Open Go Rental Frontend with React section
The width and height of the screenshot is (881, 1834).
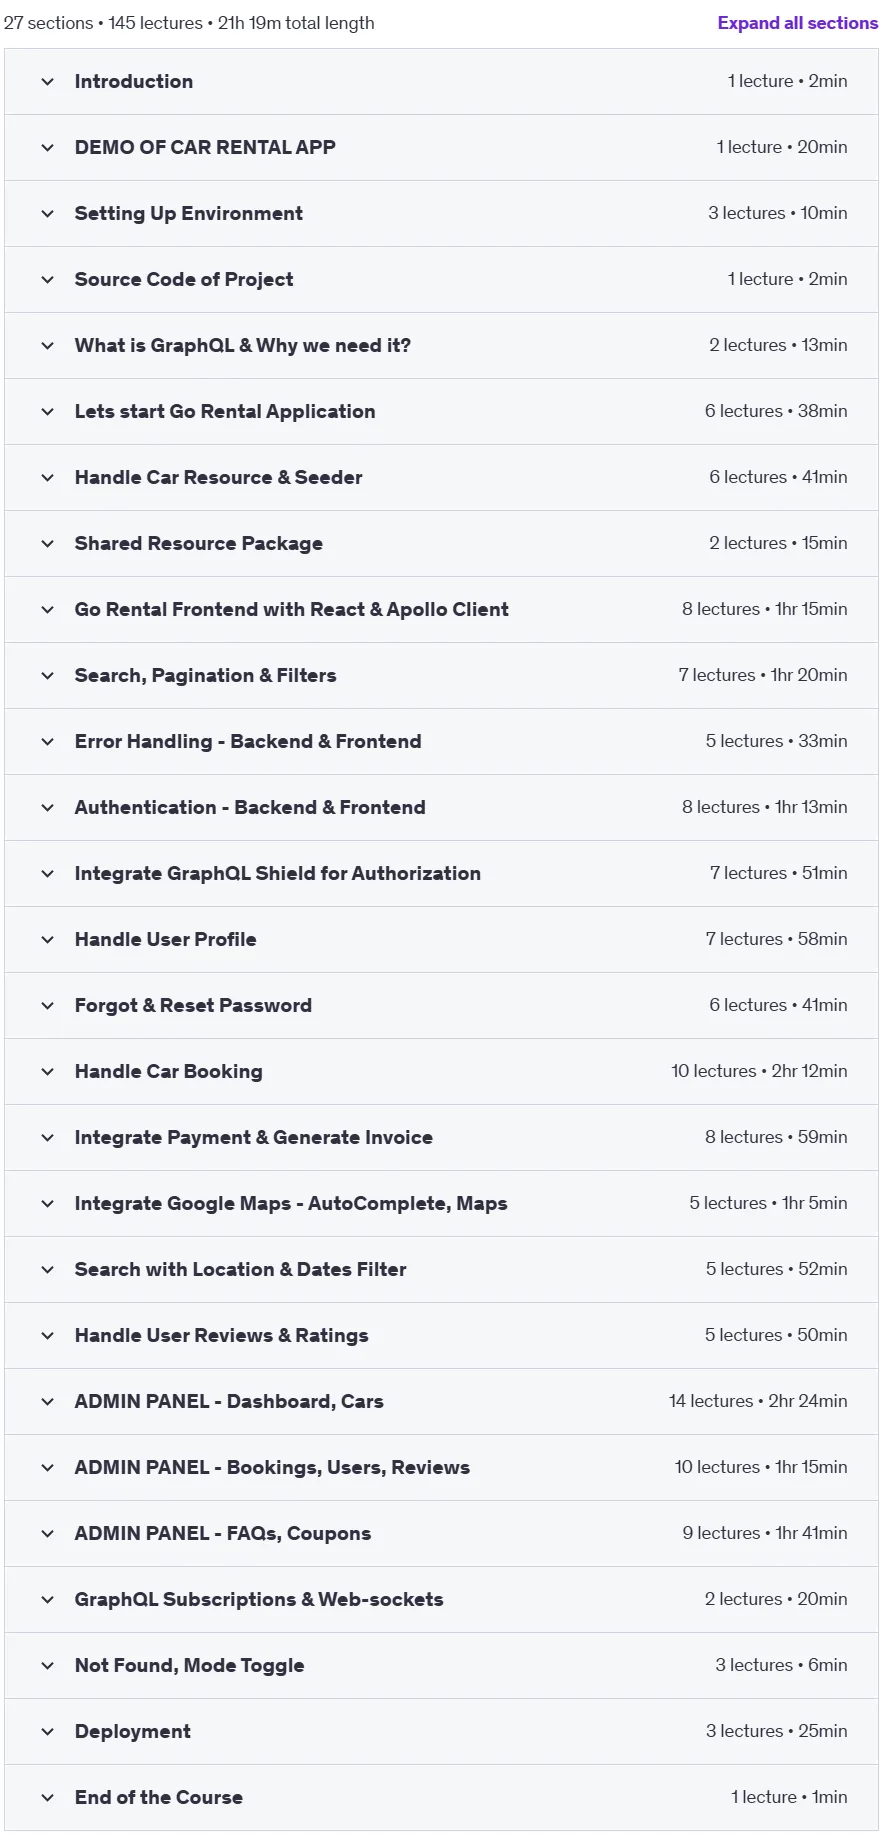click(x=441, y=610)
